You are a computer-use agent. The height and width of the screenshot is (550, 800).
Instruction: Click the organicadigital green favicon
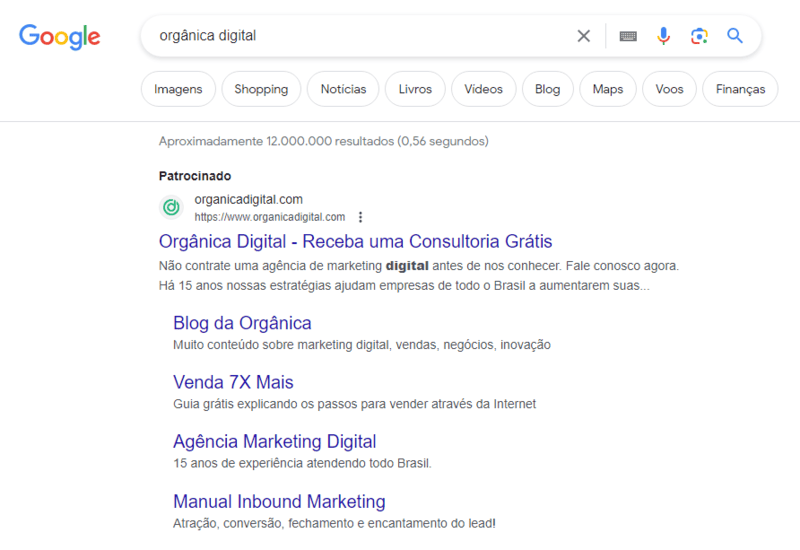click(171, 207)
